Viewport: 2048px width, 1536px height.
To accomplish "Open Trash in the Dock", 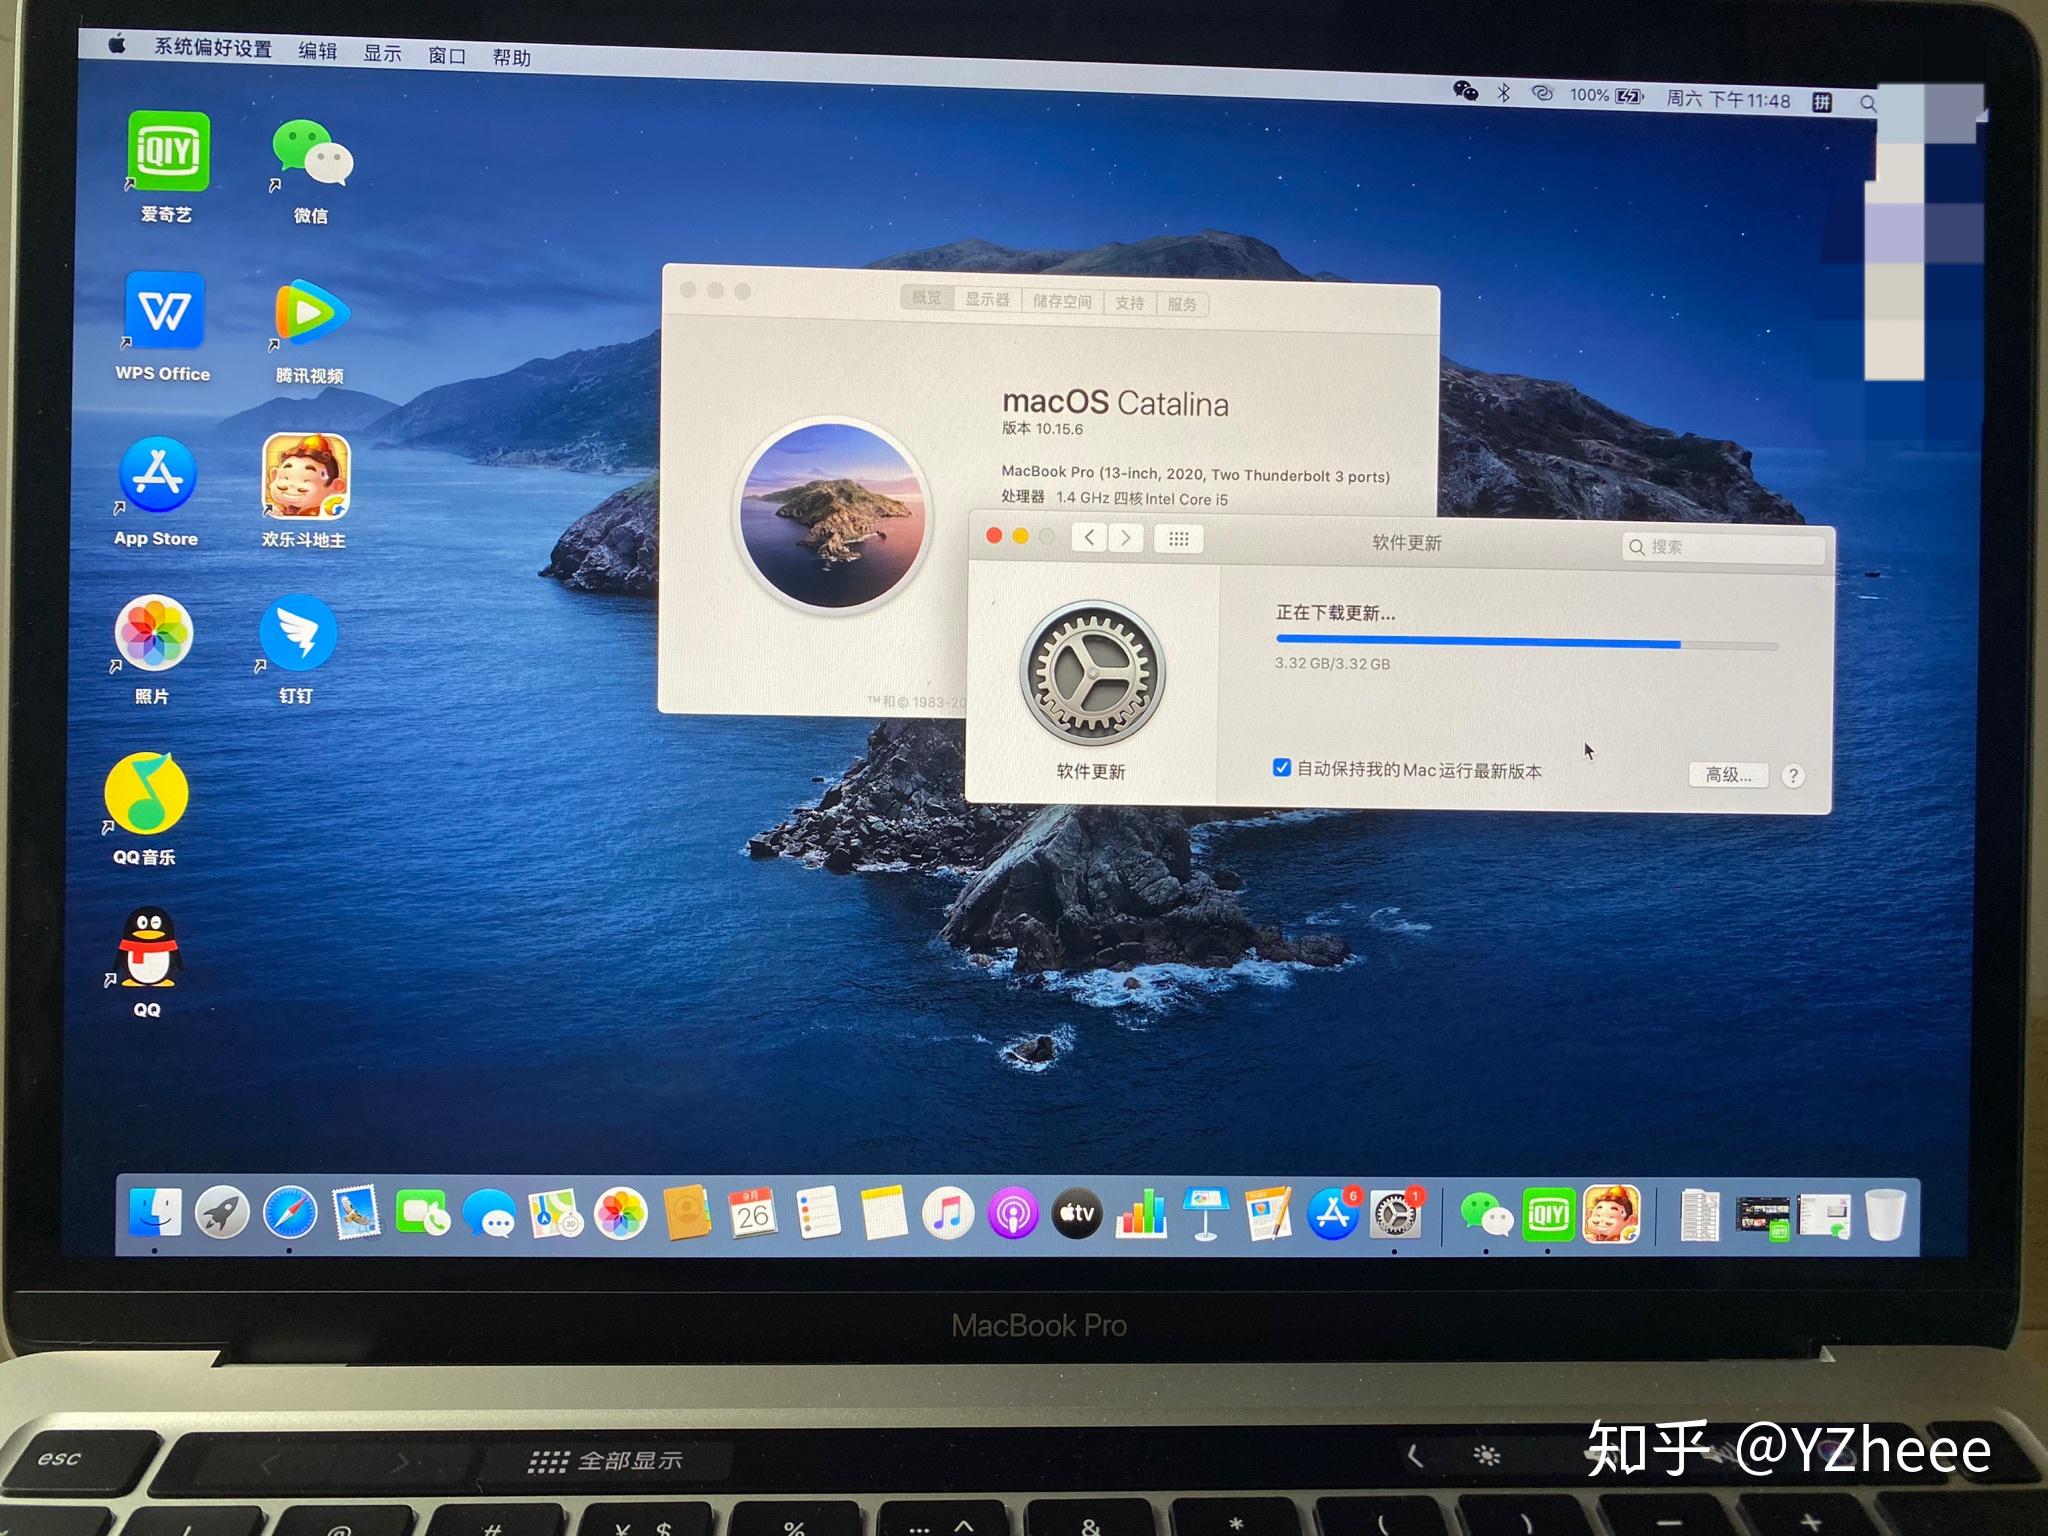I will [x=1885, y=1215].
